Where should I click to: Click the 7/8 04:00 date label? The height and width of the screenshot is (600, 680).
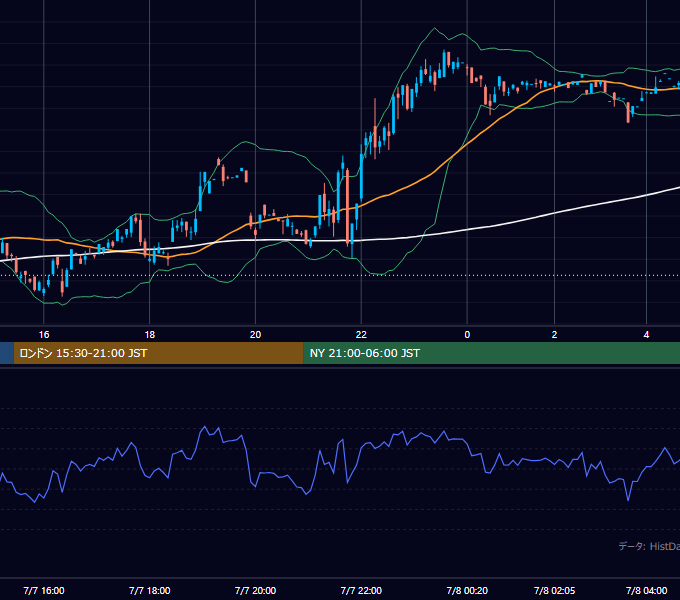(x=646, y=590)
